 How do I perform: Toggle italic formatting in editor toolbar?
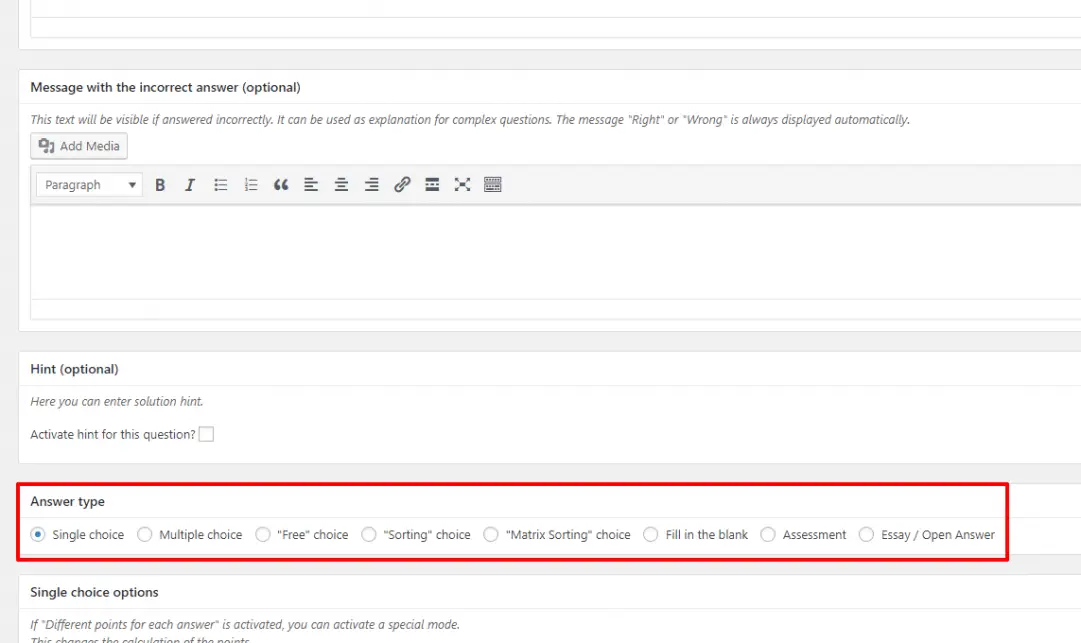[x=190, y=185]
